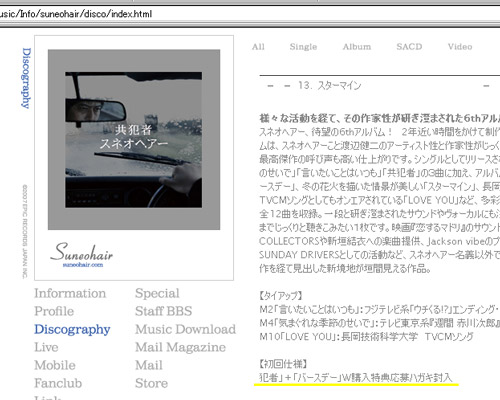Visit the Fanclub link
Image resolution: width=500 pixels, height=400 pixels.
[58, 383]
